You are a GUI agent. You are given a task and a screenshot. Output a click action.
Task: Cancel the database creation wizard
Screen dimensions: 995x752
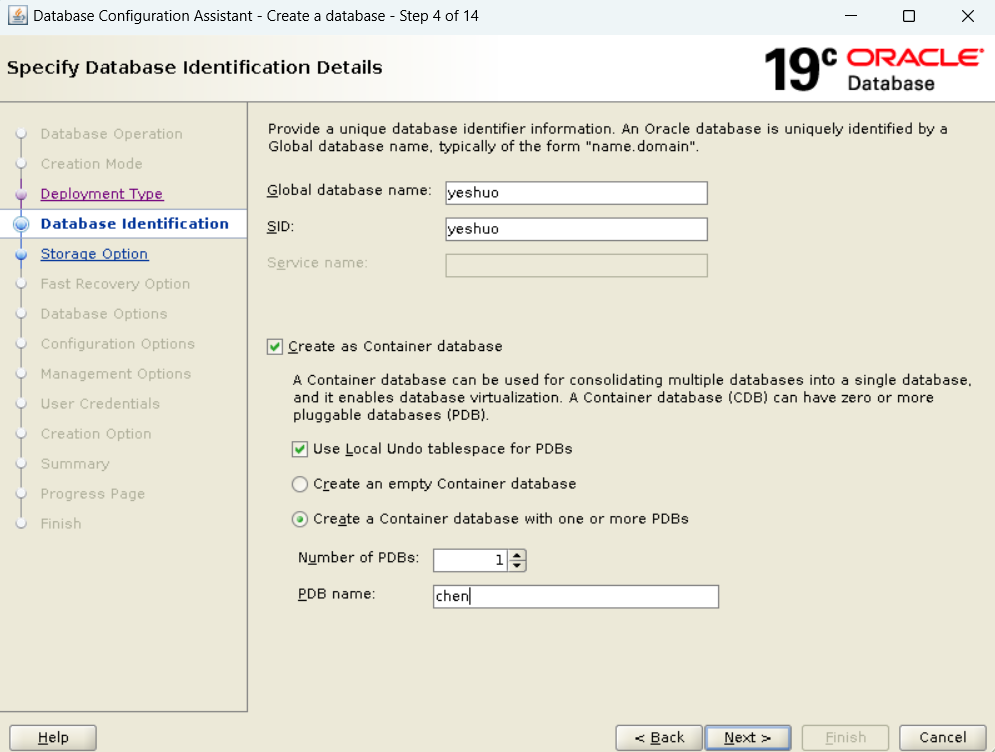[x=942, y=737]
